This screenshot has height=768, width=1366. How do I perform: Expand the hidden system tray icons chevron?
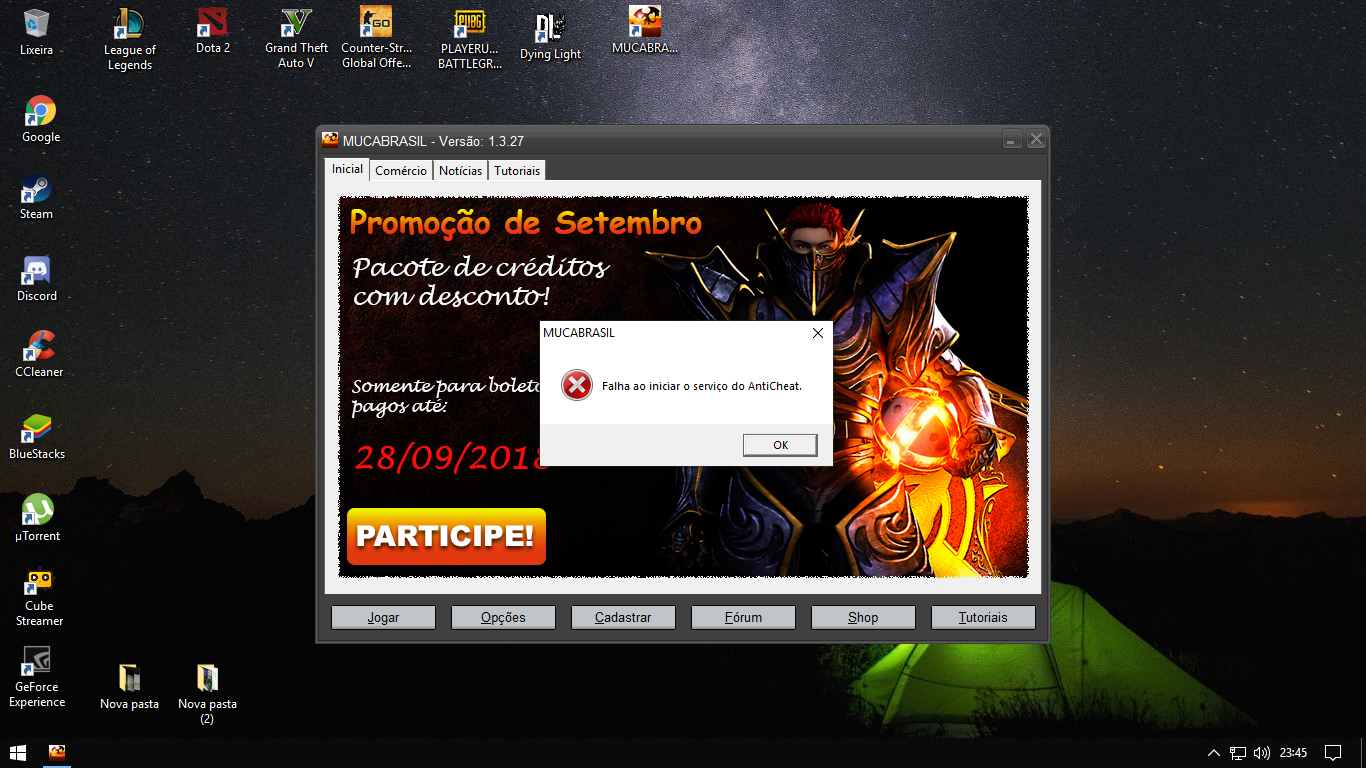(1214, 753)
